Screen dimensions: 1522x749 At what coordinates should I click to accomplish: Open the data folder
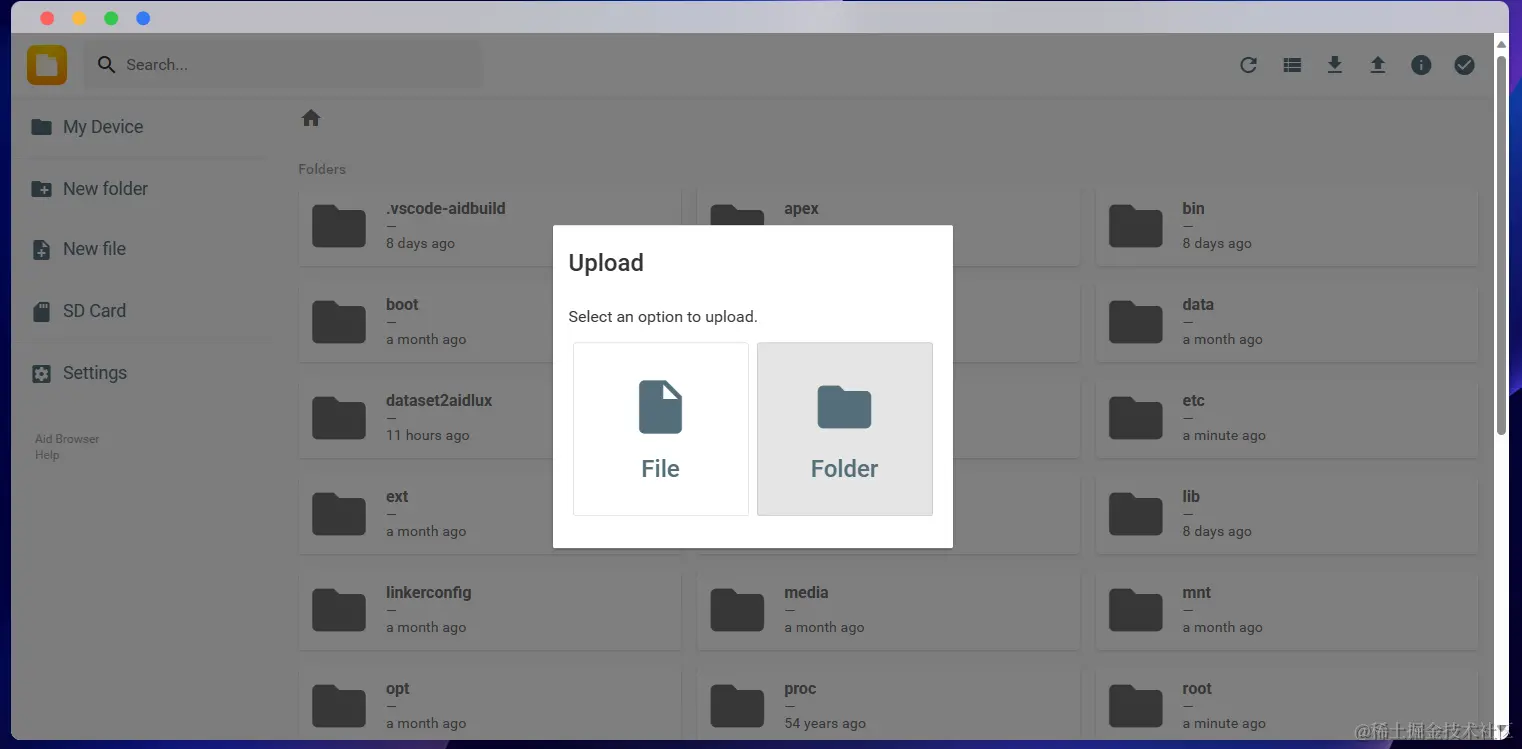click(1287, 322)
